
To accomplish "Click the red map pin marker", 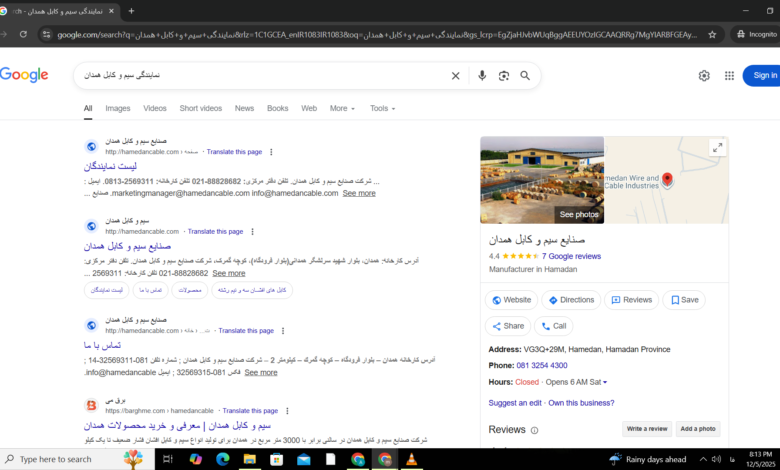I will (667, 180).
